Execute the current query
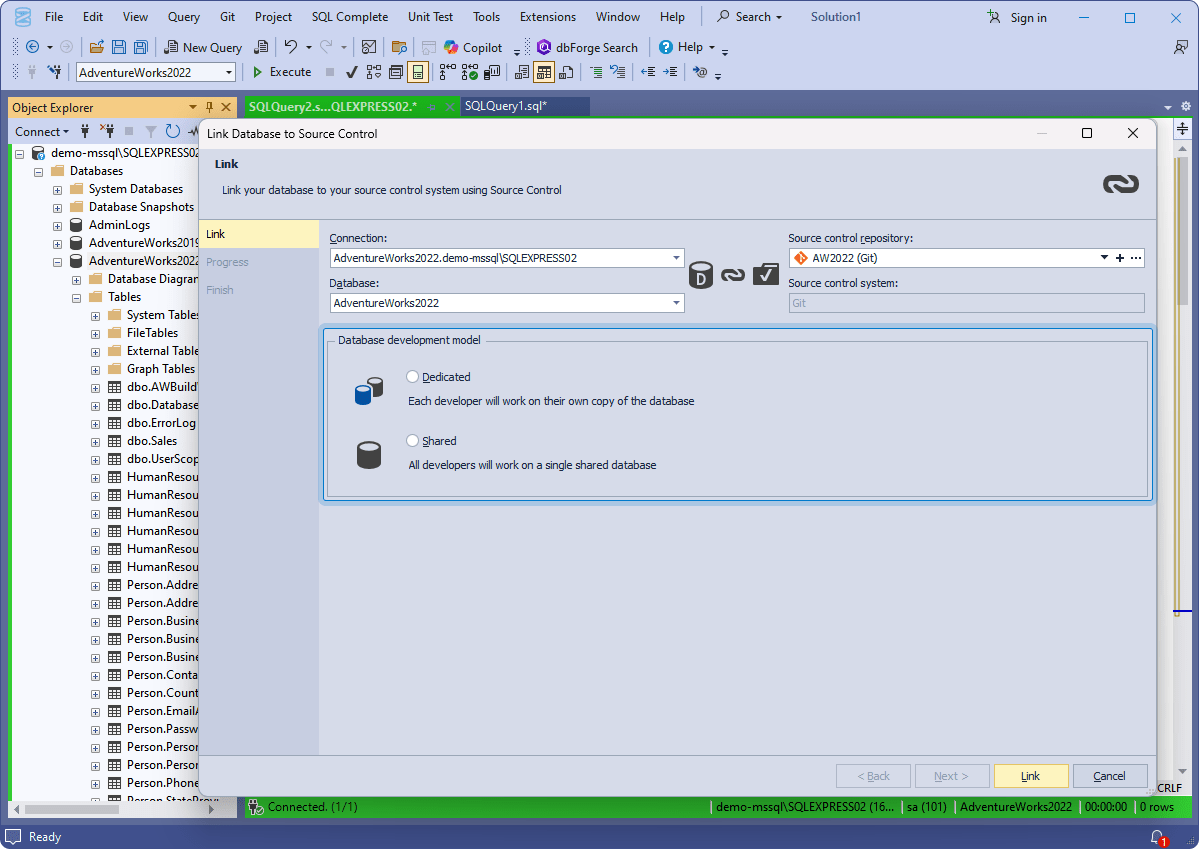This screenshot has height=849, width=1199. point(281,71)
